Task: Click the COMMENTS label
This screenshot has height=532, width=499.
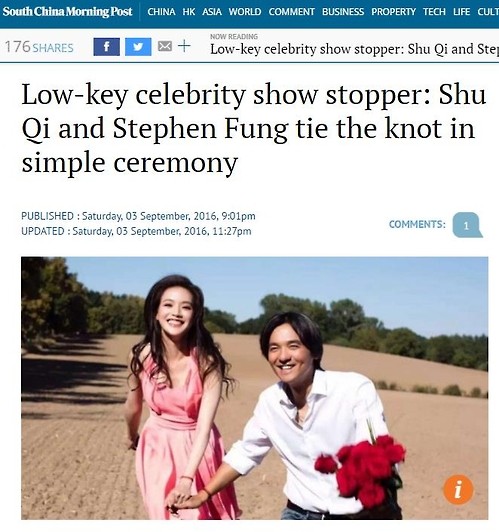Action: [x=417, y=224]
